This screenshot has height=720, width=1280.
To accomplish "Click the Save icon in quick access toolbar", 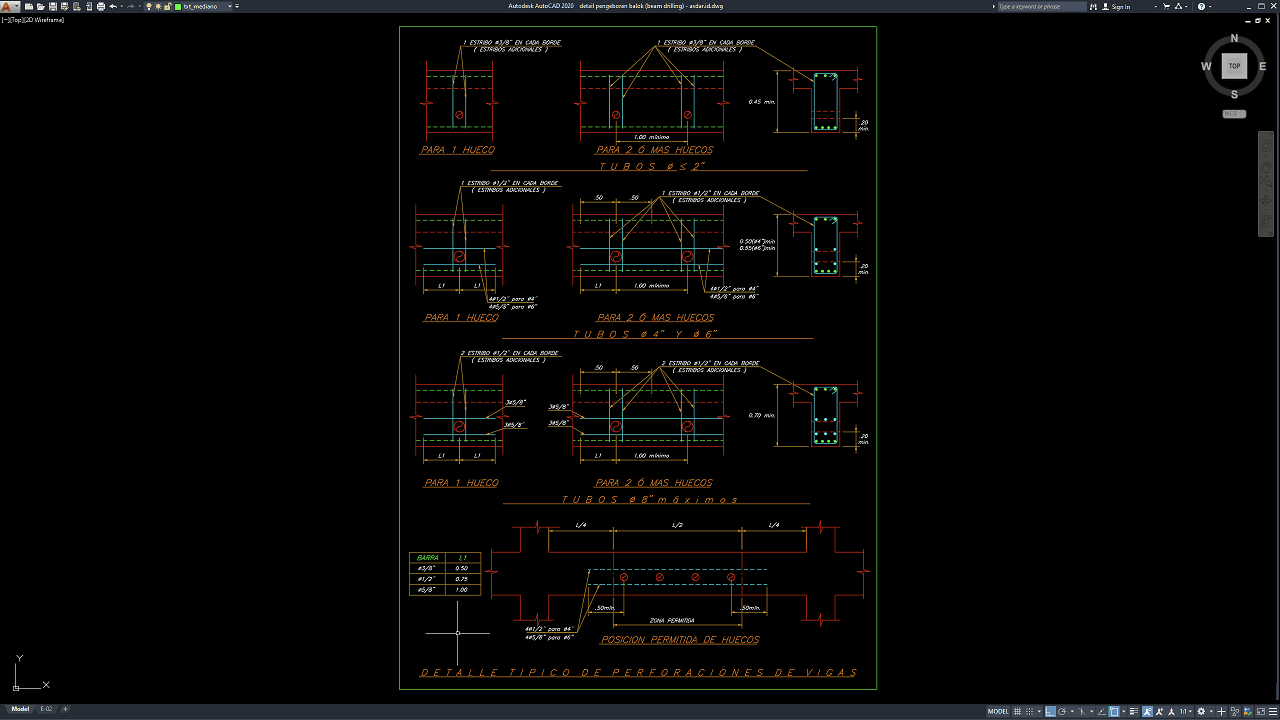I will pos(52,7).
